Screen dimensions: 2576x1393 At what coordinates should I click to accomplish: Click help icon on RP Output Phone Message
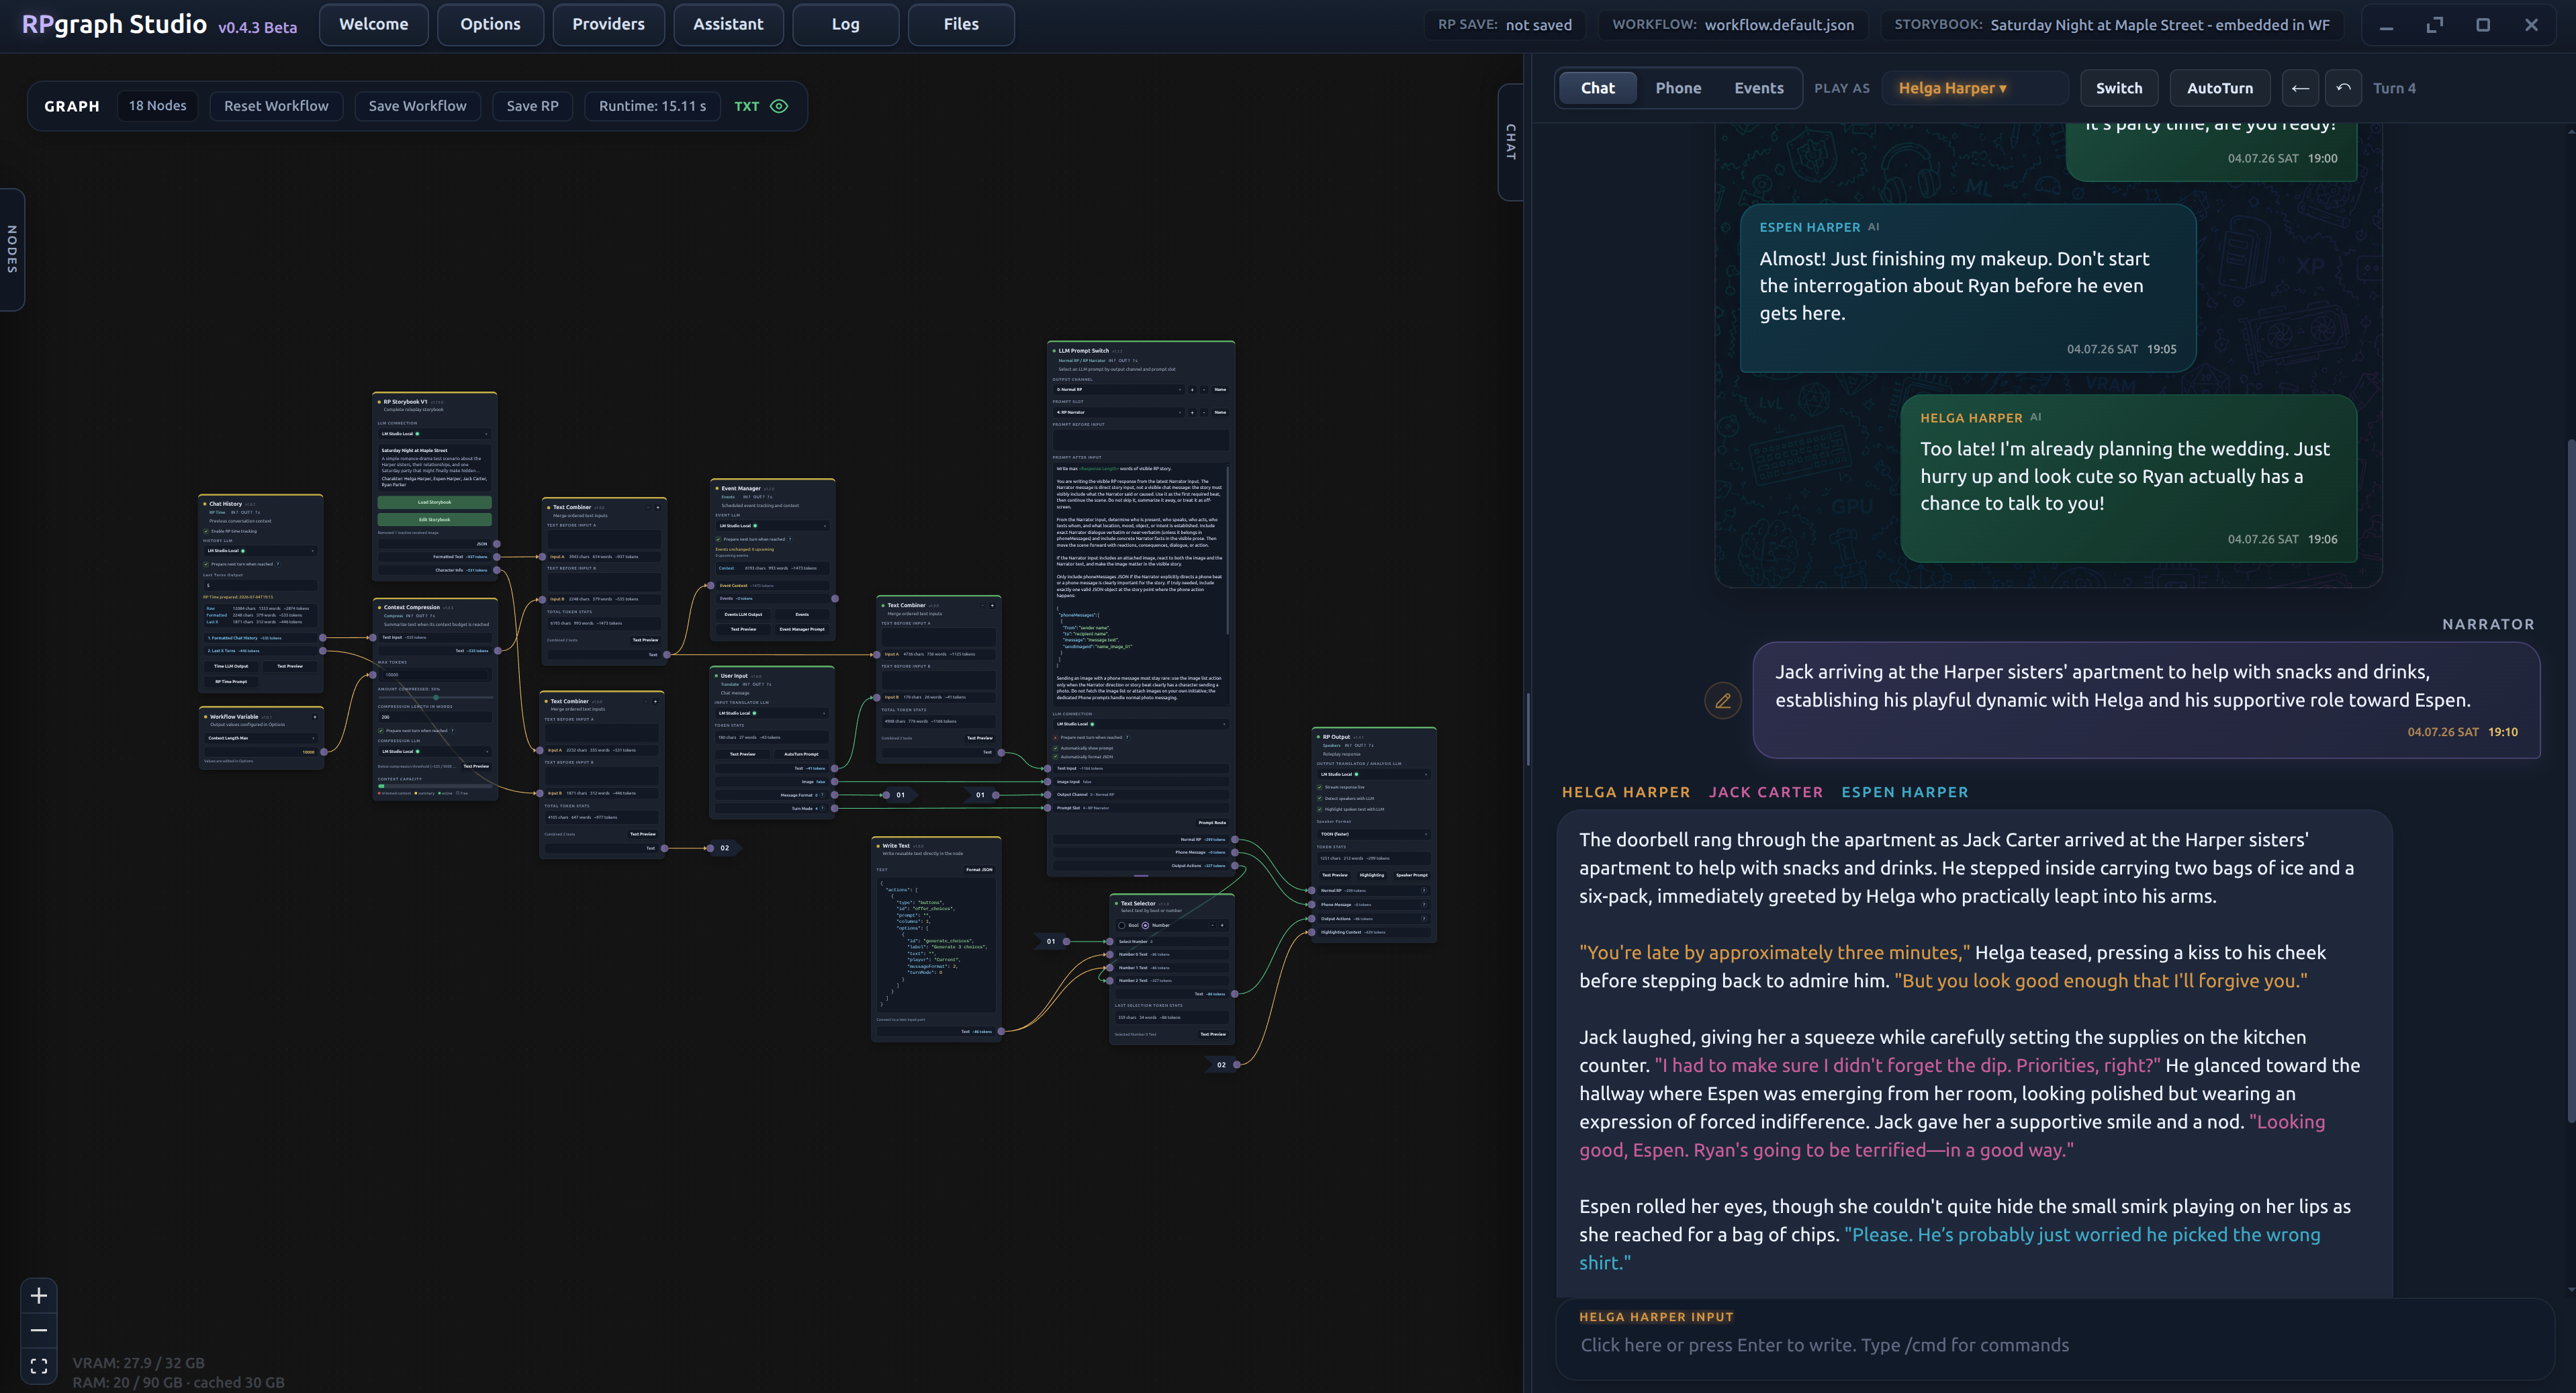tap(1424, 904)
